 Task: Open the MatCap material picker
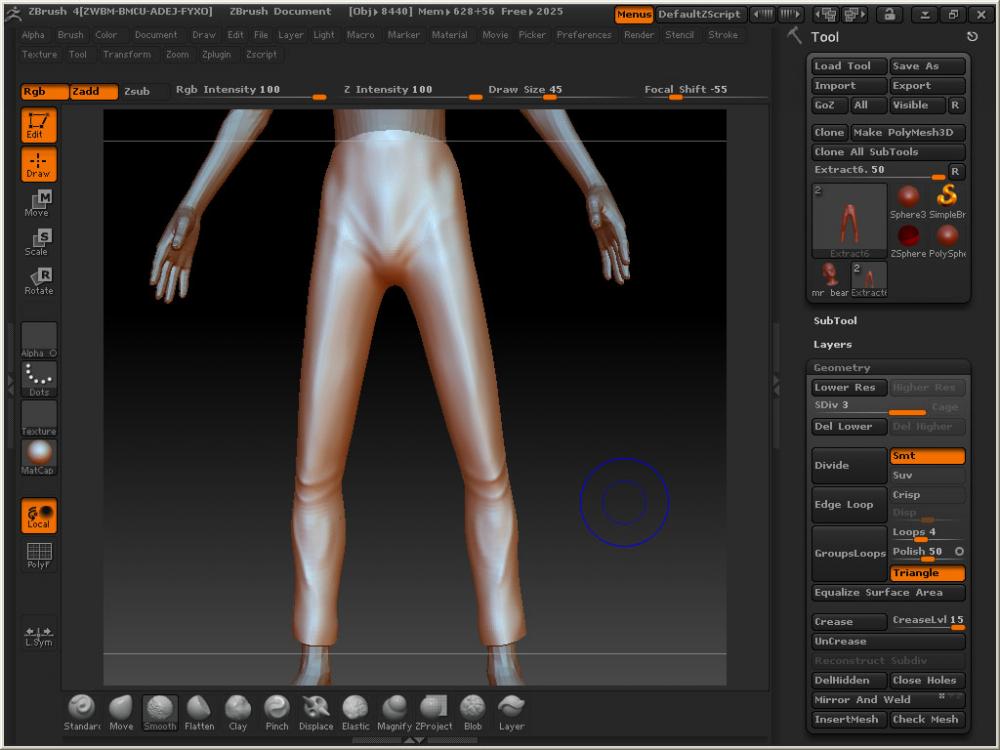pyautogui.click(x=39, y=456)
